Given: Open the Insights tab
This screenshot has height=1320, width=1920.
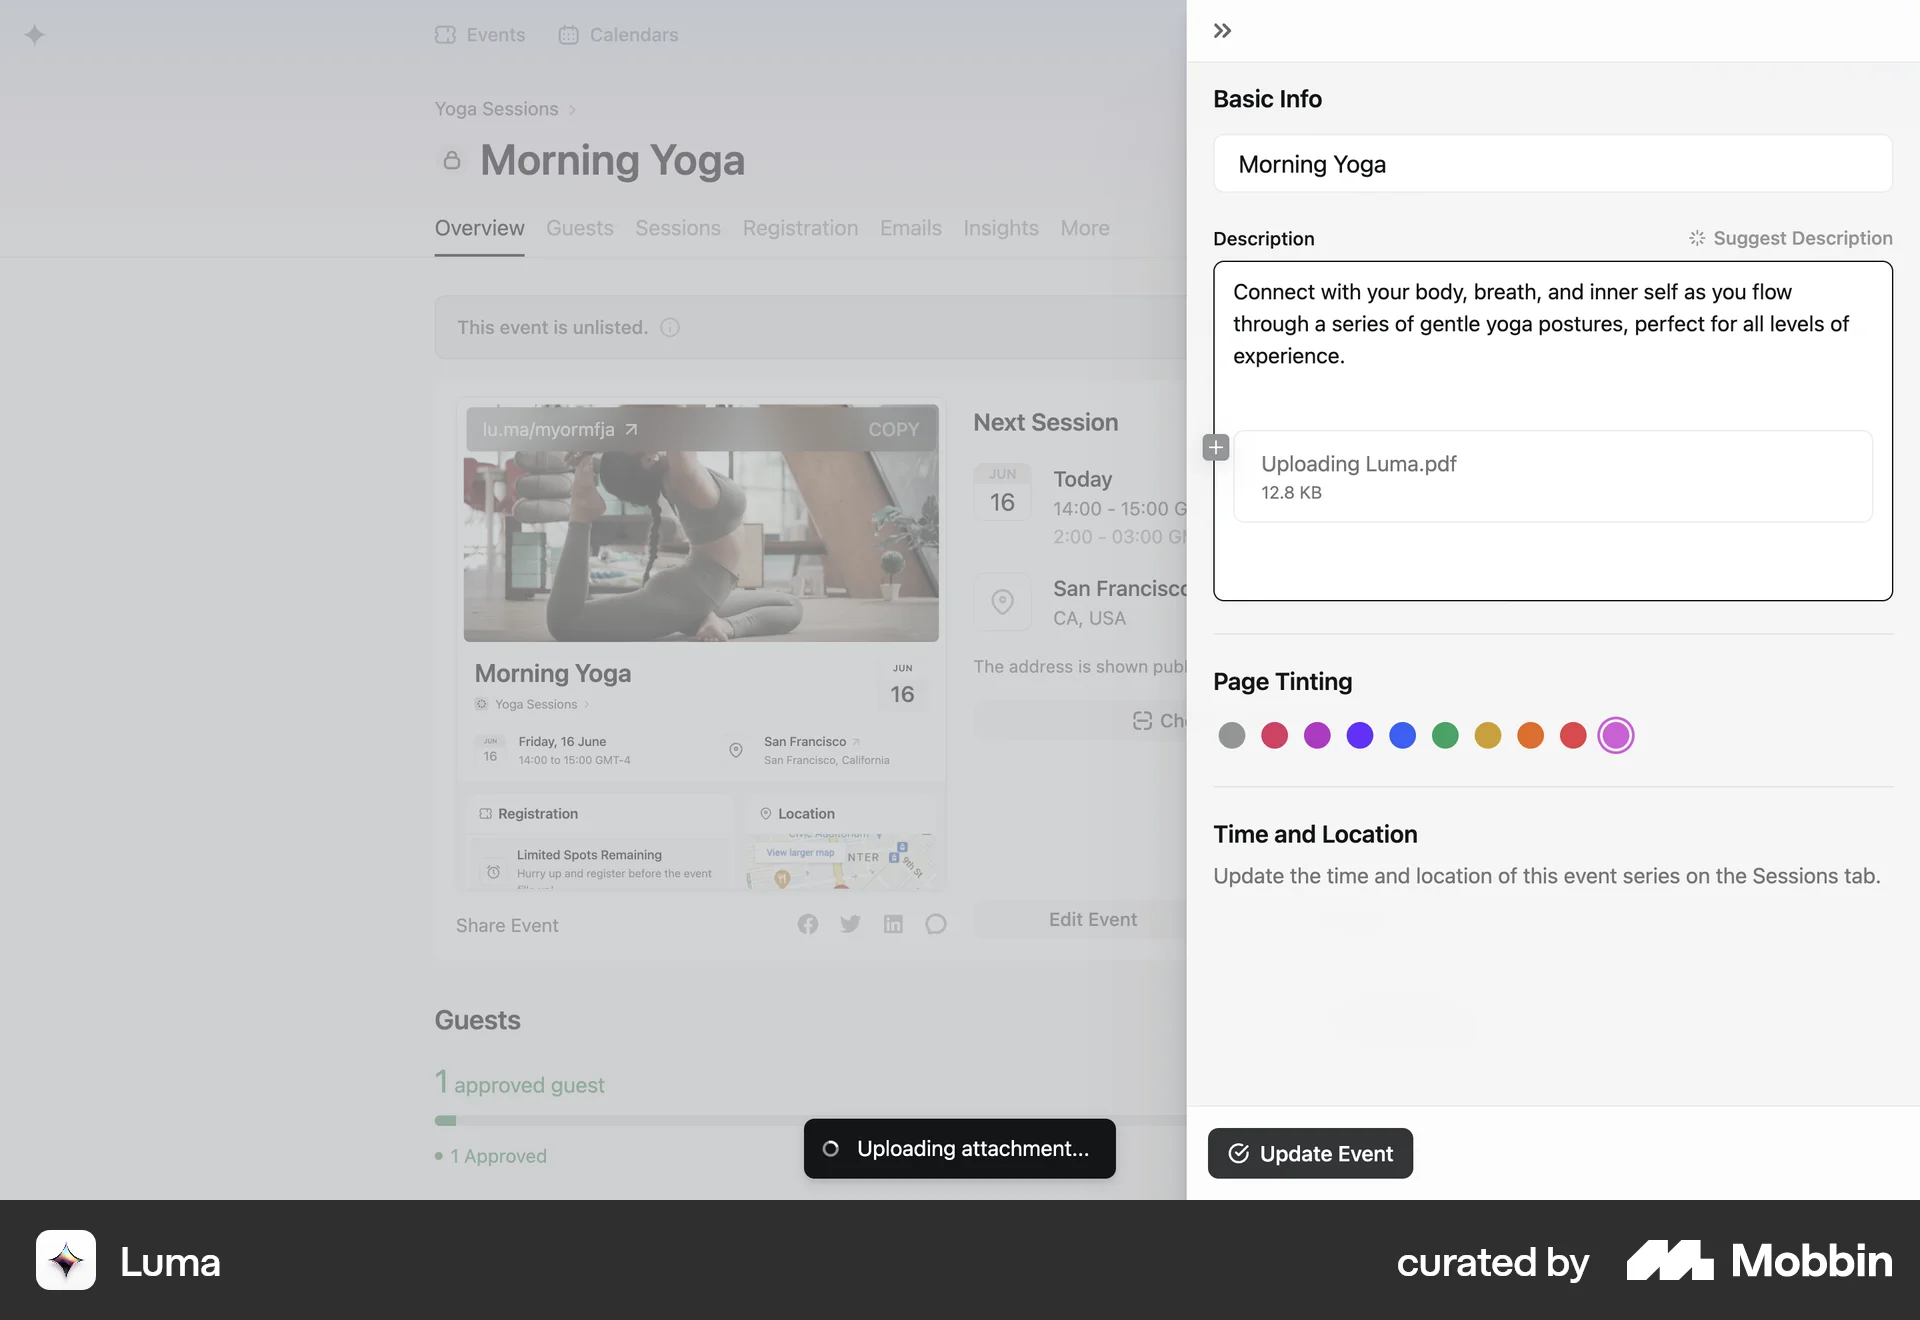Looking at the screenshot, I should point(1000,228).
